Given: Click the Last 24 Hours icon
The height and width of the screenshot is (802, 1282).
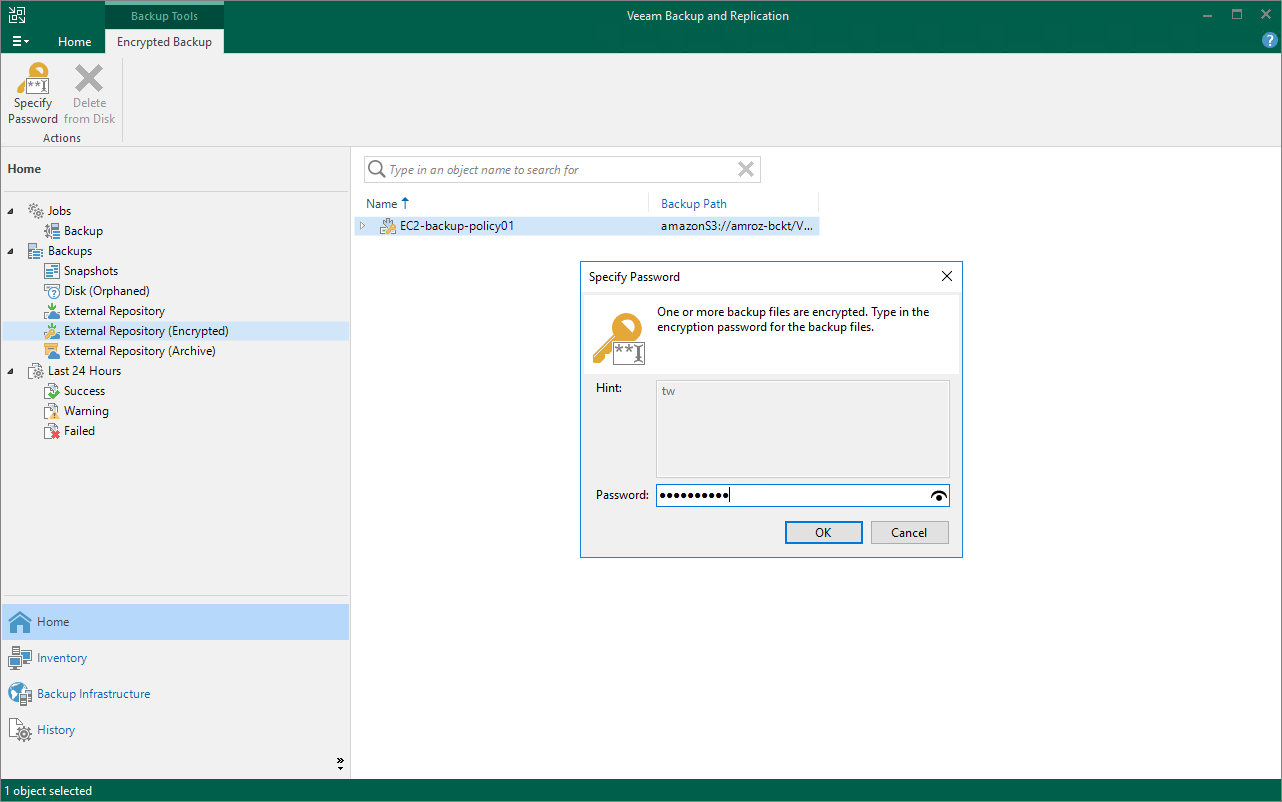Looking at the screenshot, I should (36, 371).
